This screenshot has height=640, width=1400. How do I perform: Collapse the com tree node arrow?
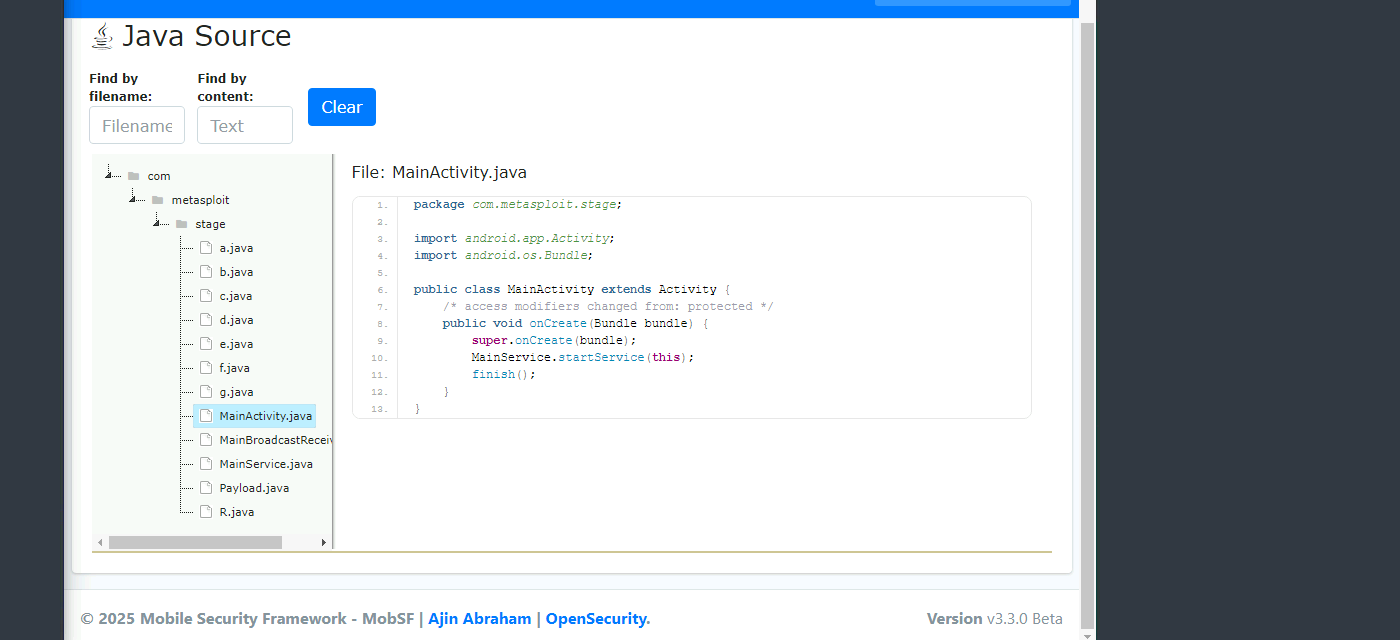pos(108,175)
